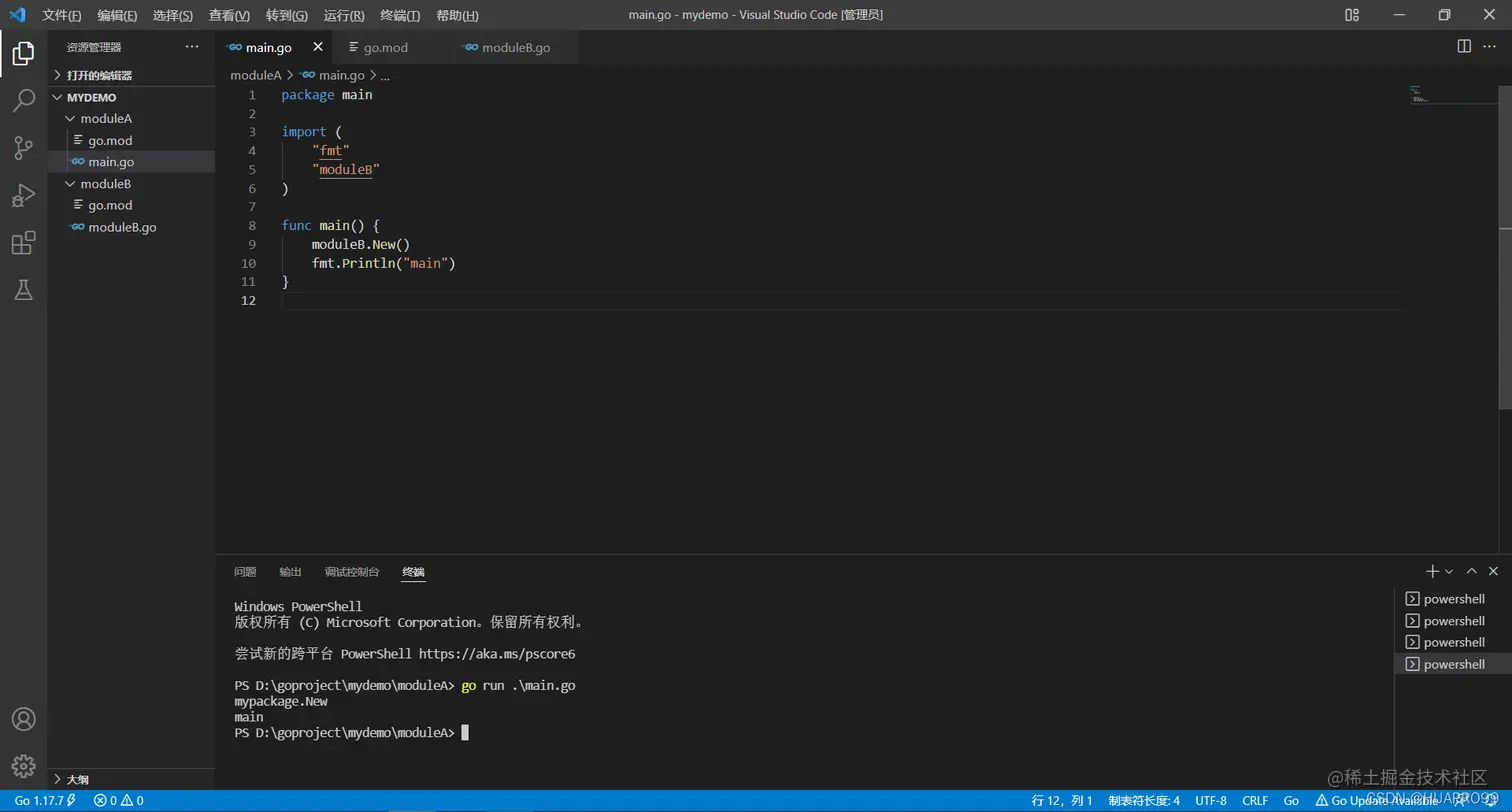
Task: Switch to the 问题 panel tab
Action: (x=245, y=572)
